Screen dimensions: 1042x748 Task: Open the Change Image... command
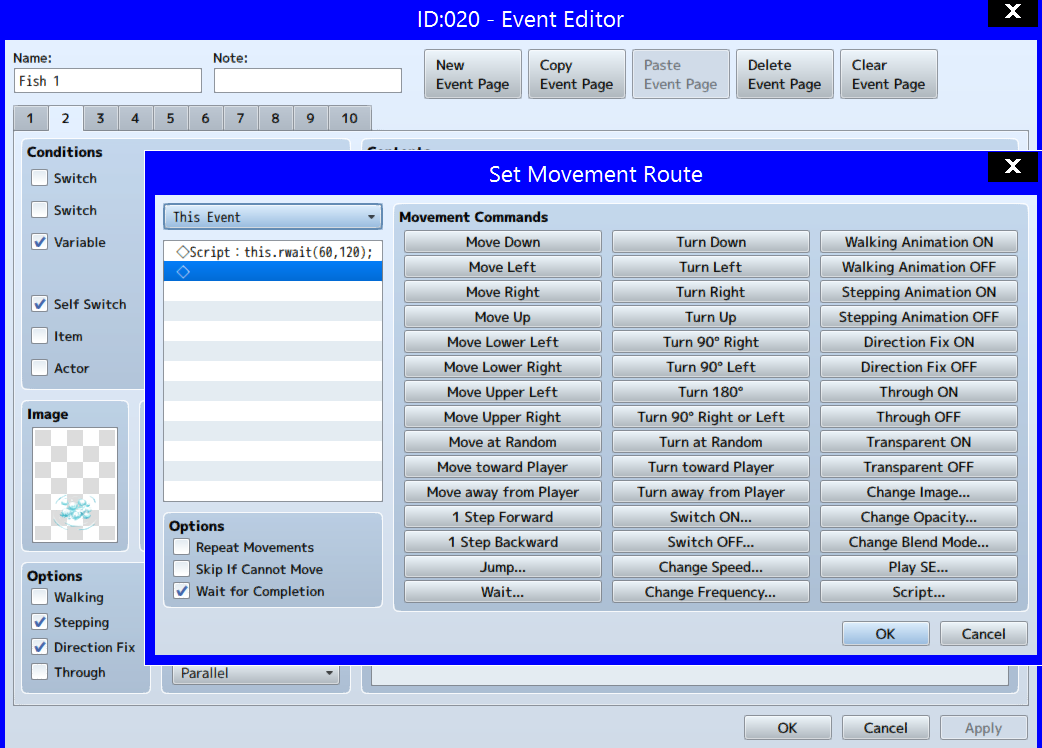click(x=918, y=492)
